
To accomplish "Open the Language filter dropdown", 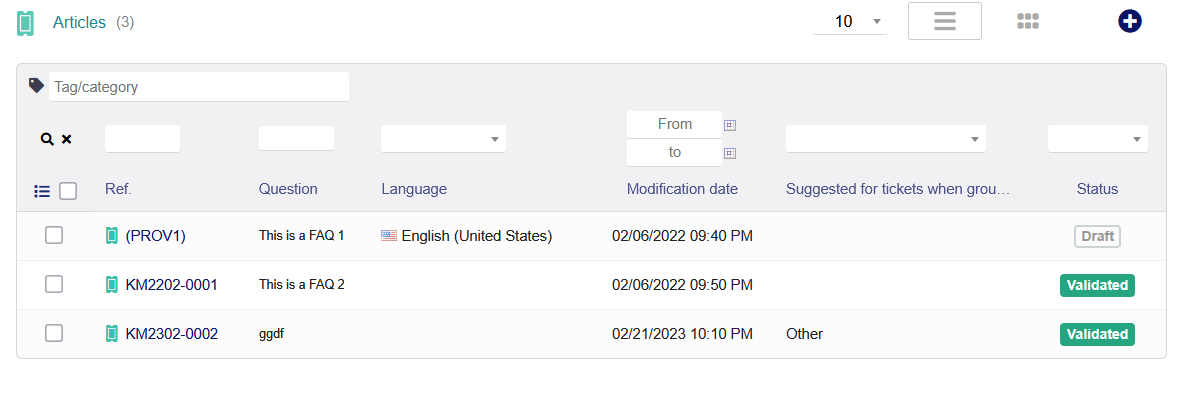I will click(x=443, y=139).
